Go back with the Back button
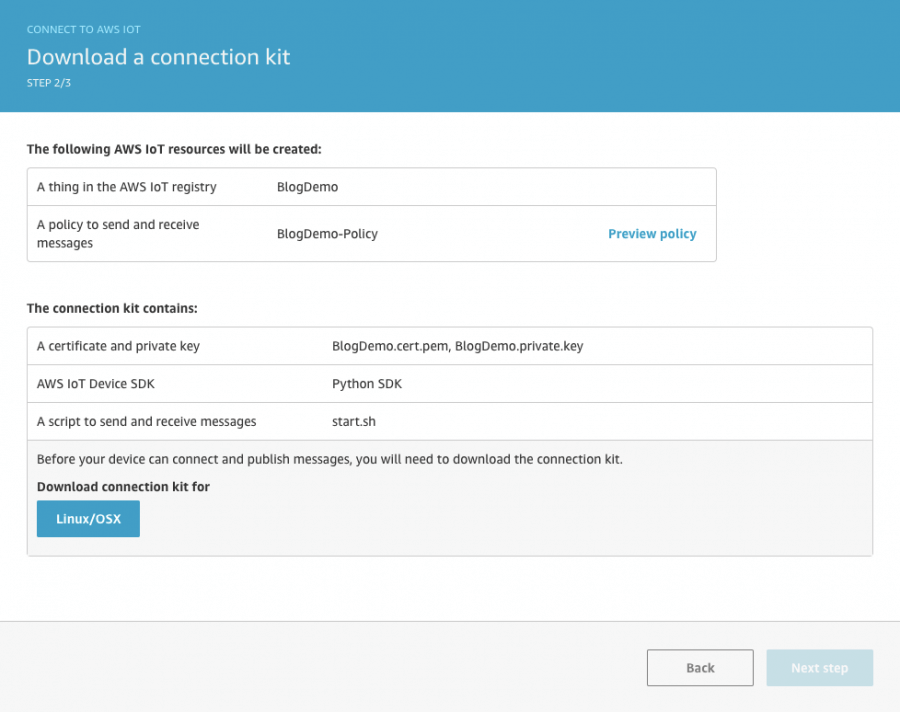Image resolution: width=900 pixels, height=712 pixels. (x=700, y=668)
